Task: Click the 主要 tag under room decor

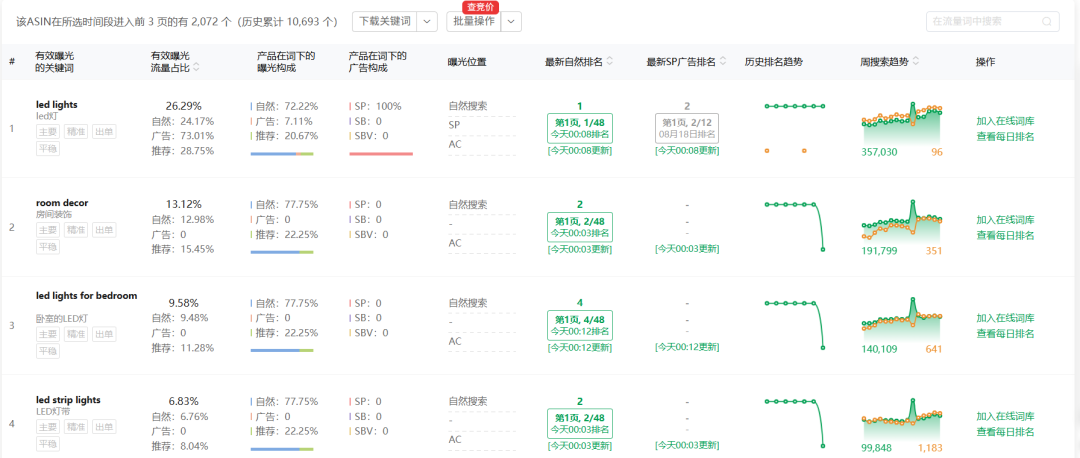Action: click(48, 229)
